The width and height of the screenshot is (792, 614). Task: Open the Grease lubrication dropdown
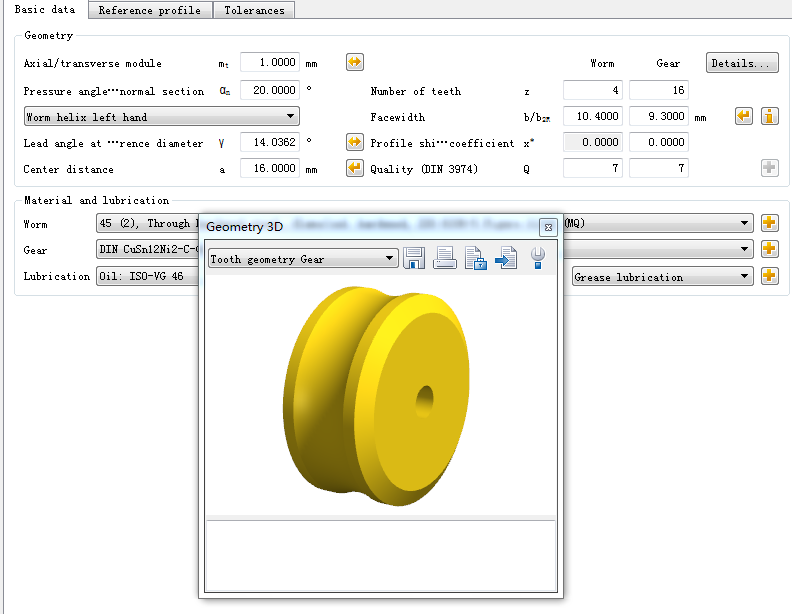point(662,277)
